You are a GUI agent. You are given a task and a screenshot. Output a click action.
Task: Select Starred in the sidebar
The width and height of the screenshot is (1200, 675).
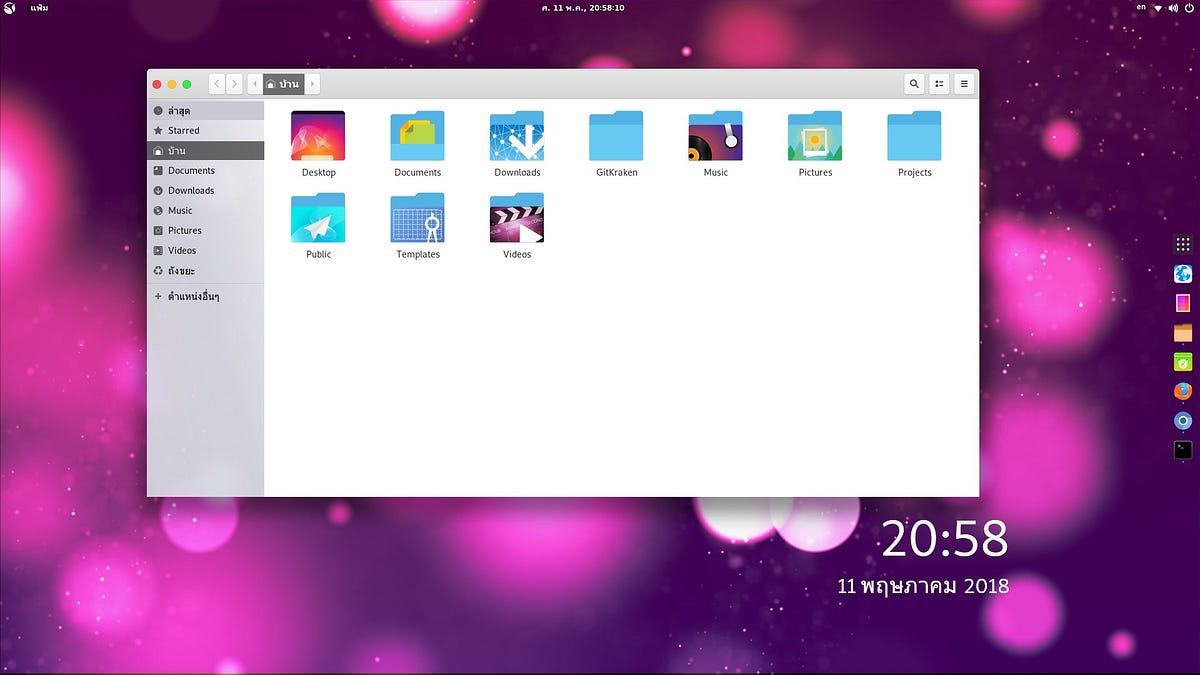click(184, 130)
